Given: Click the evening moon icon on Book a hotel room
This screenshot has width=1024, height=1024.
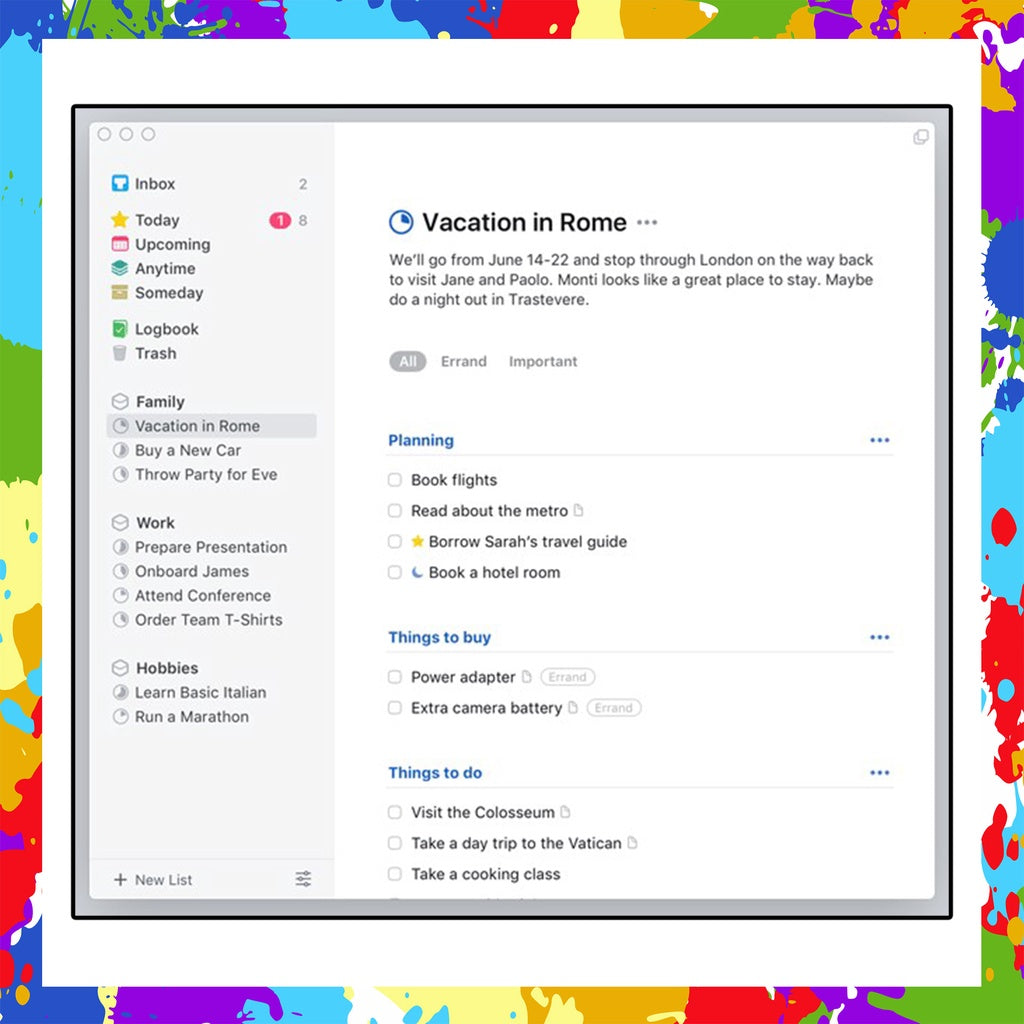Looking at the screenshot, I should click(x=417, y=572).
